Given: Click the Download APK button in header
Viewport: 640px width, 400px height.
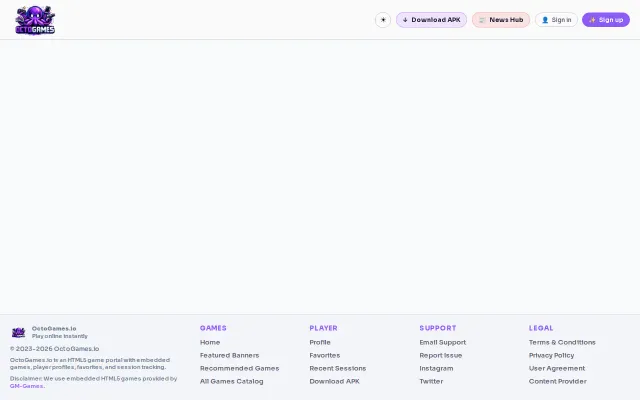Looking at the screenshot, I should coord(431,20).
